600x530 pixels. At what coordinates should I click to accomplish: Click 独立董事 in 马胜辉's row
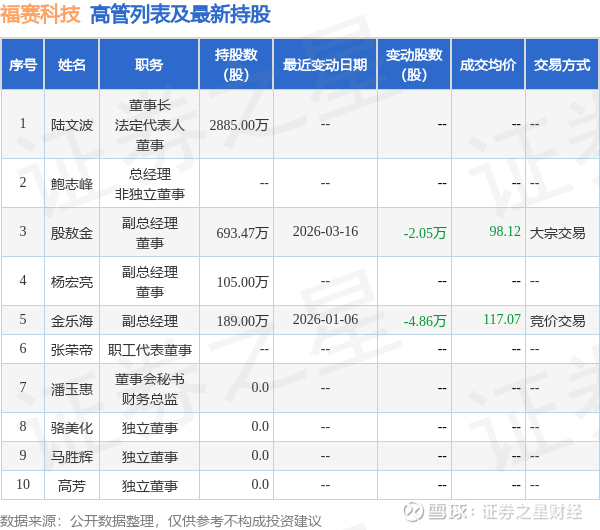pos(149,457)
